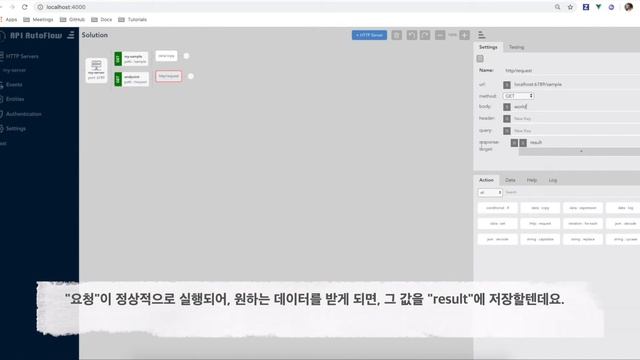640x360 pixels.
Task: Pick the data log action
Action: click(623, 208)
